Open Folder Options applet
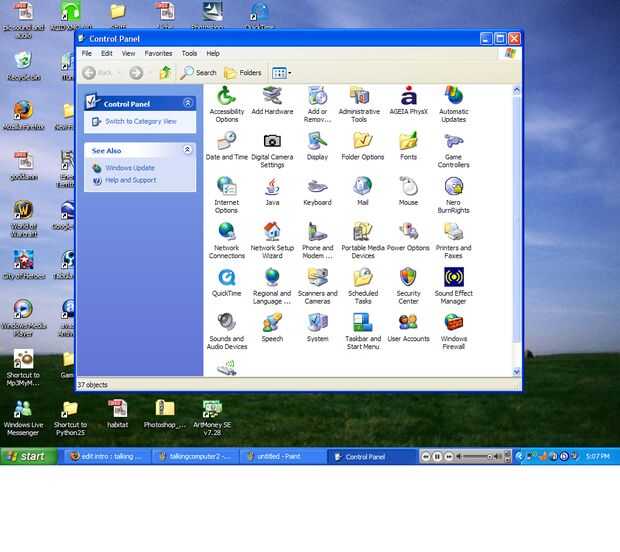This screenshot has height=552, width=620. click(363, 146)
